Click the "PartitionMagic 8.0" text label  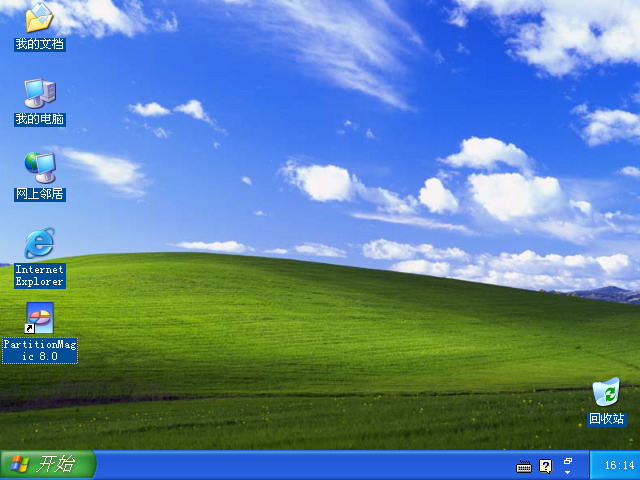(x=39, y=350)
